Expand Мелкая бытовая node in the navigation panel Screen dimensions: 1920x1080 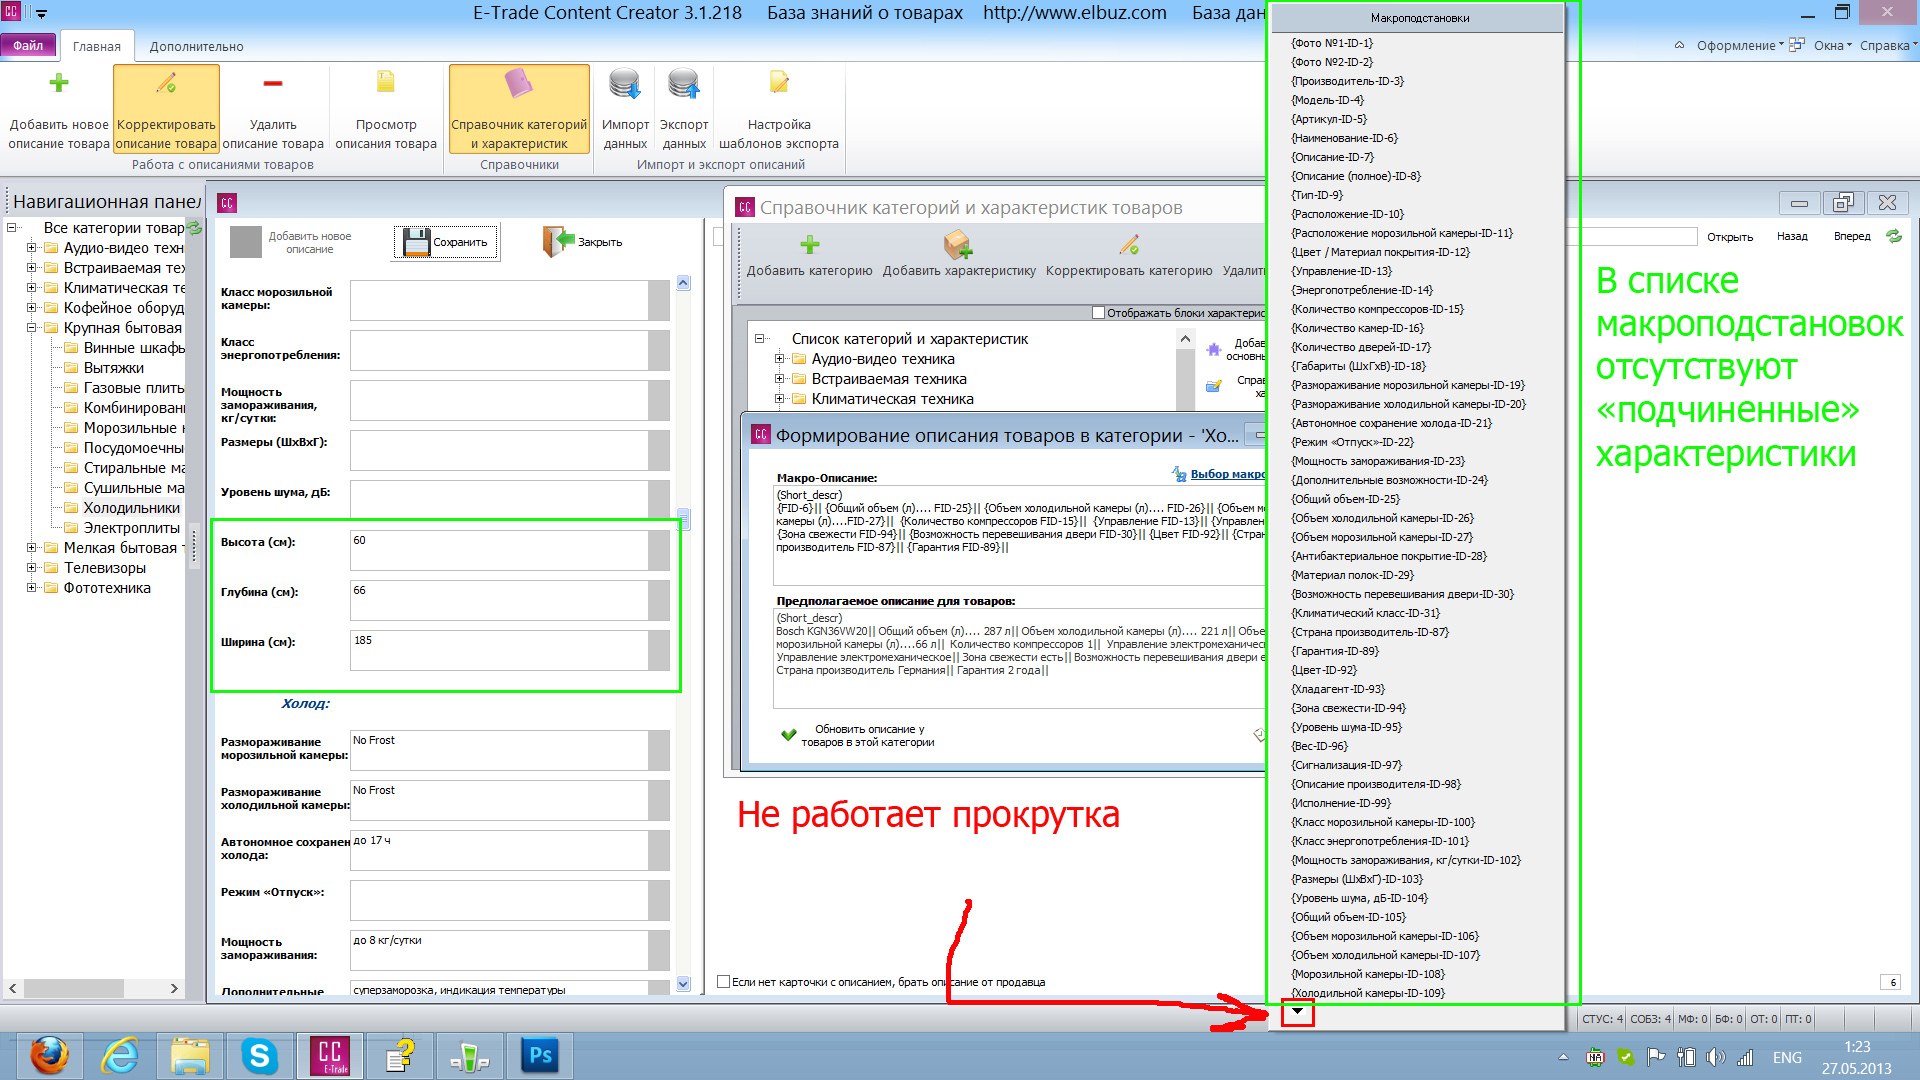[31, 548]
